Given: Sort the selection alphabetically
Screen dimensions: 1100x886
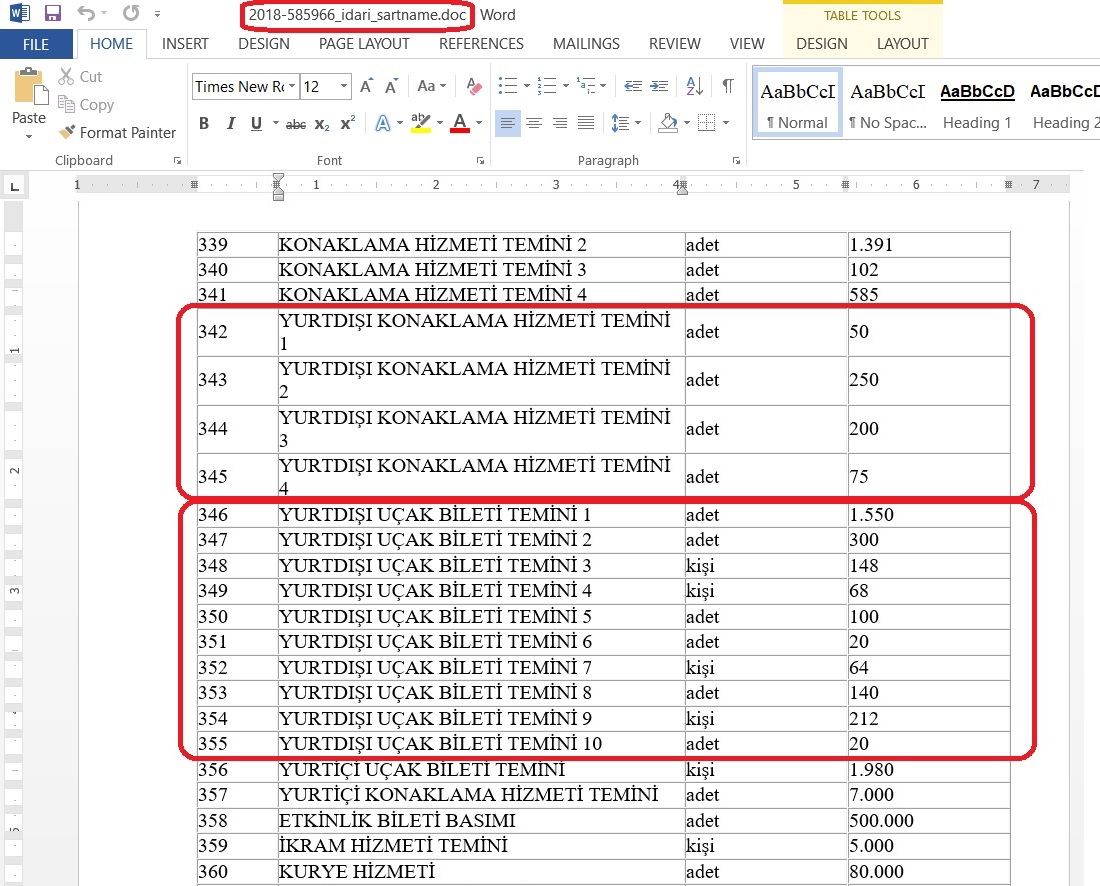Looking at the screenshot, I should [x=694, y=86].
